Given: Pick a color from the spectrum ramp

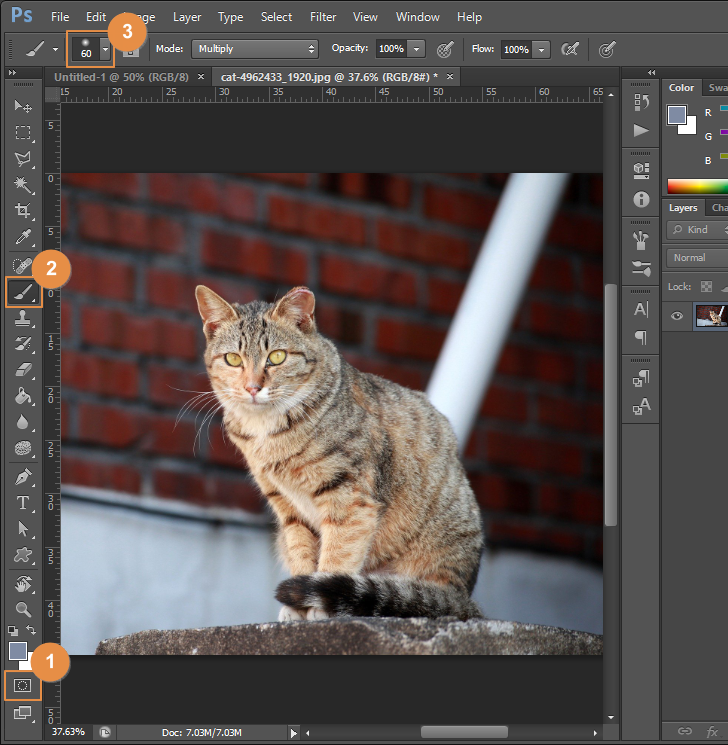Looking at the screenshot, I should tap(697, 186).
